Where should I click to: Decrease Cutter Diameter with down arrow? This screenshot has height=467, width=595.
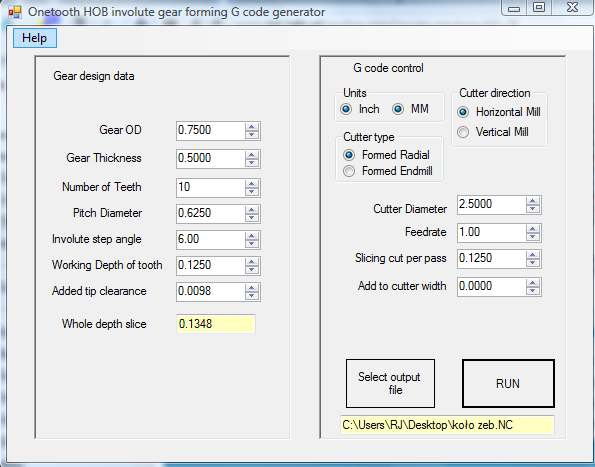point(533,209)
